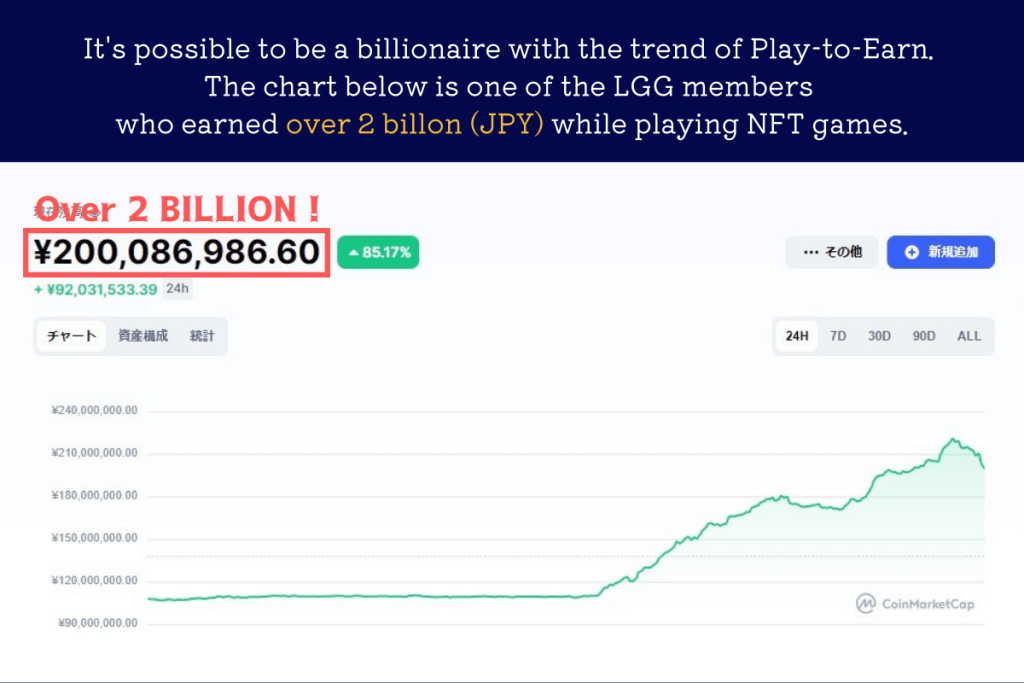Open the 資産構成 tab

143,336
